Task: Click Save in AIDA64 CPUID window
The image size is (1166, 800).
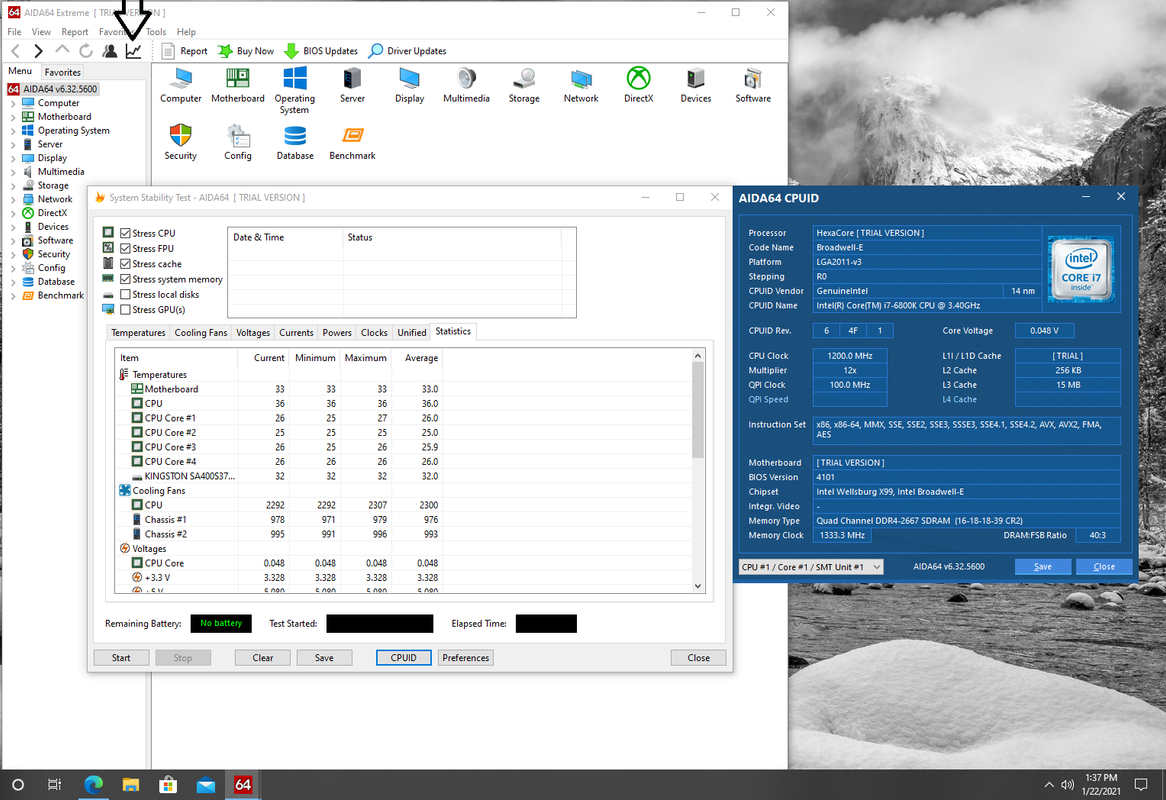Action: click(x=1043, y=567)
